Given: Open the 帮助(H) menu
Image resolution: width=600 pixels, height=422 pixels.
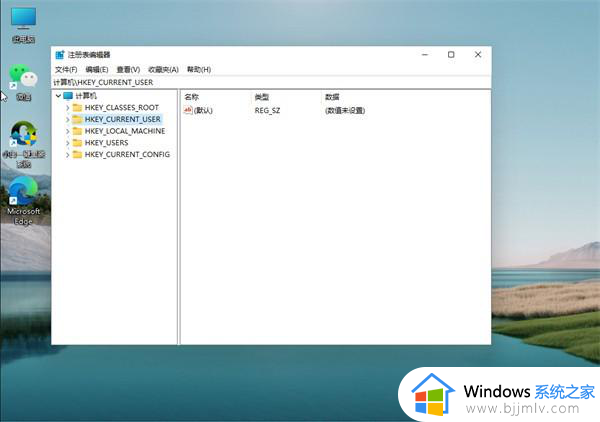Looking at the screenshot, I should (199, 70).
